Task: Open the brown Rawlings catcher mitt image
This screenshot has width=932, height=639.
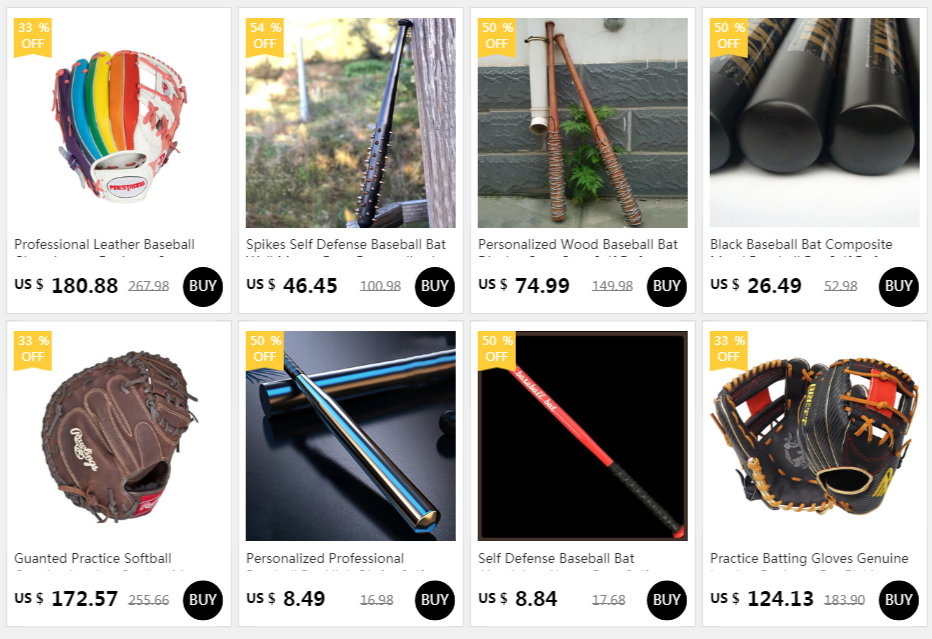Action: click(x=119, y=436)
